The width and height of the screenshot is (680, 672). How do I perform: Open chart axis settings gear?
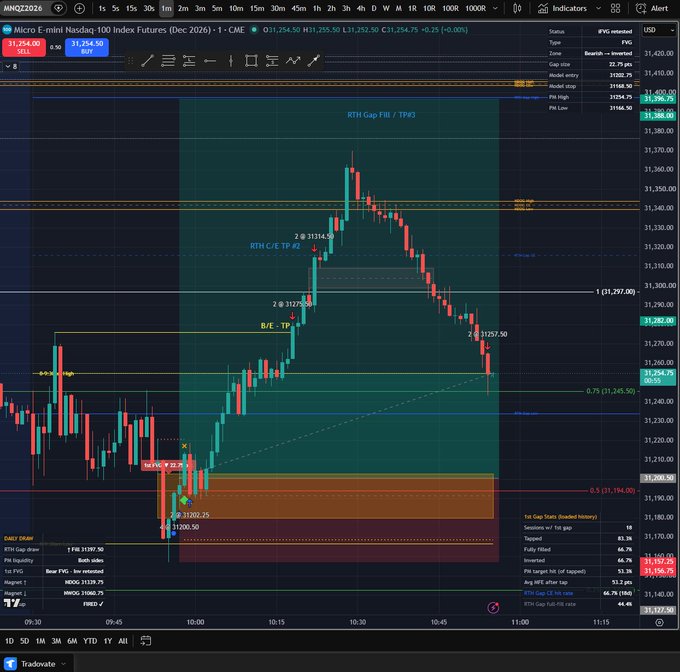click(659, 622)
